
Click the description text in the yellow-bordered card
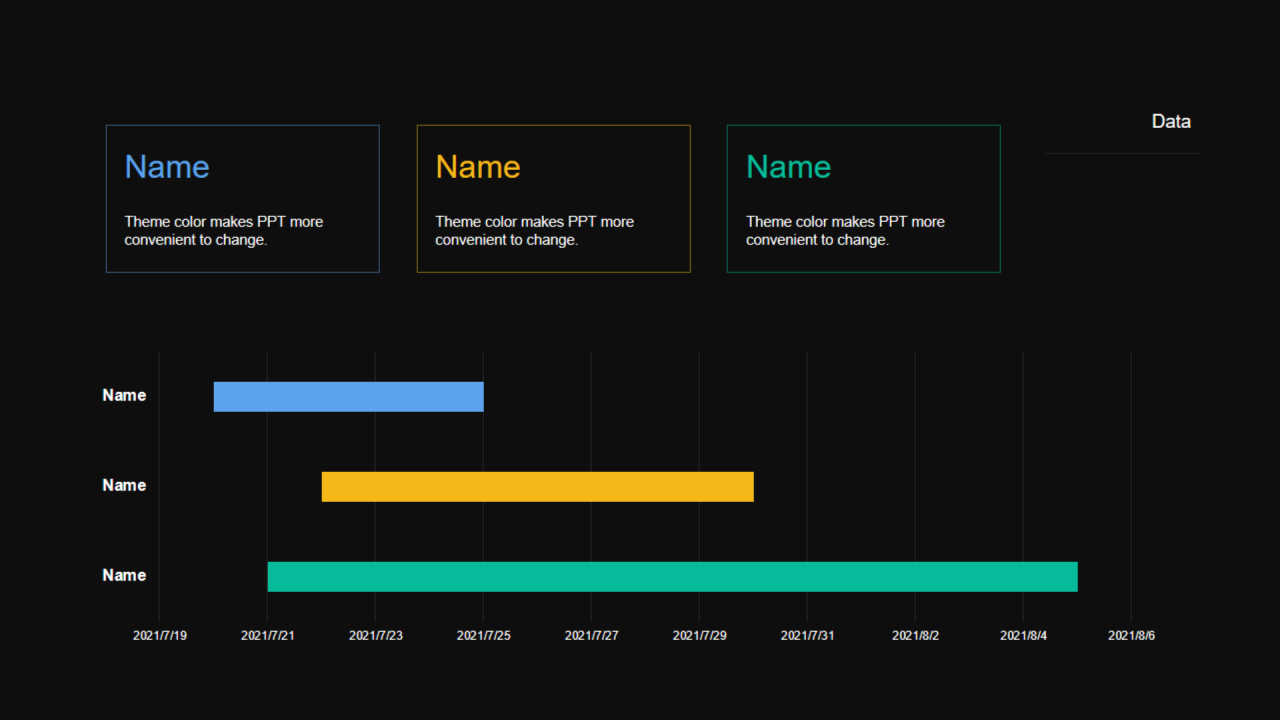tap(534, 231)
